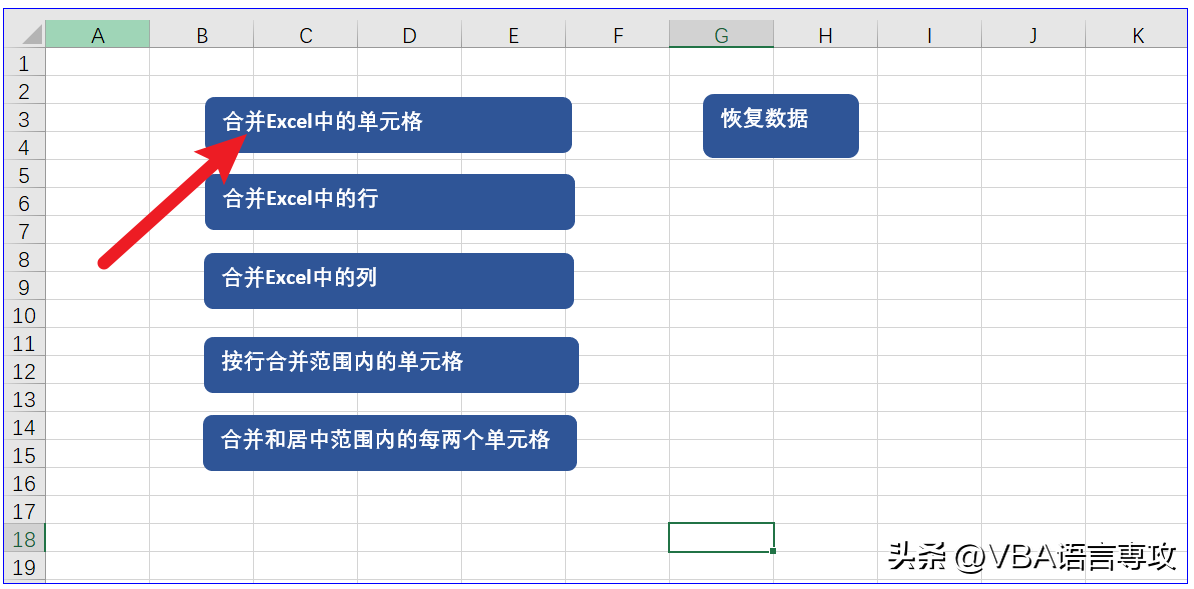Select column I header

tap(930, 34)
